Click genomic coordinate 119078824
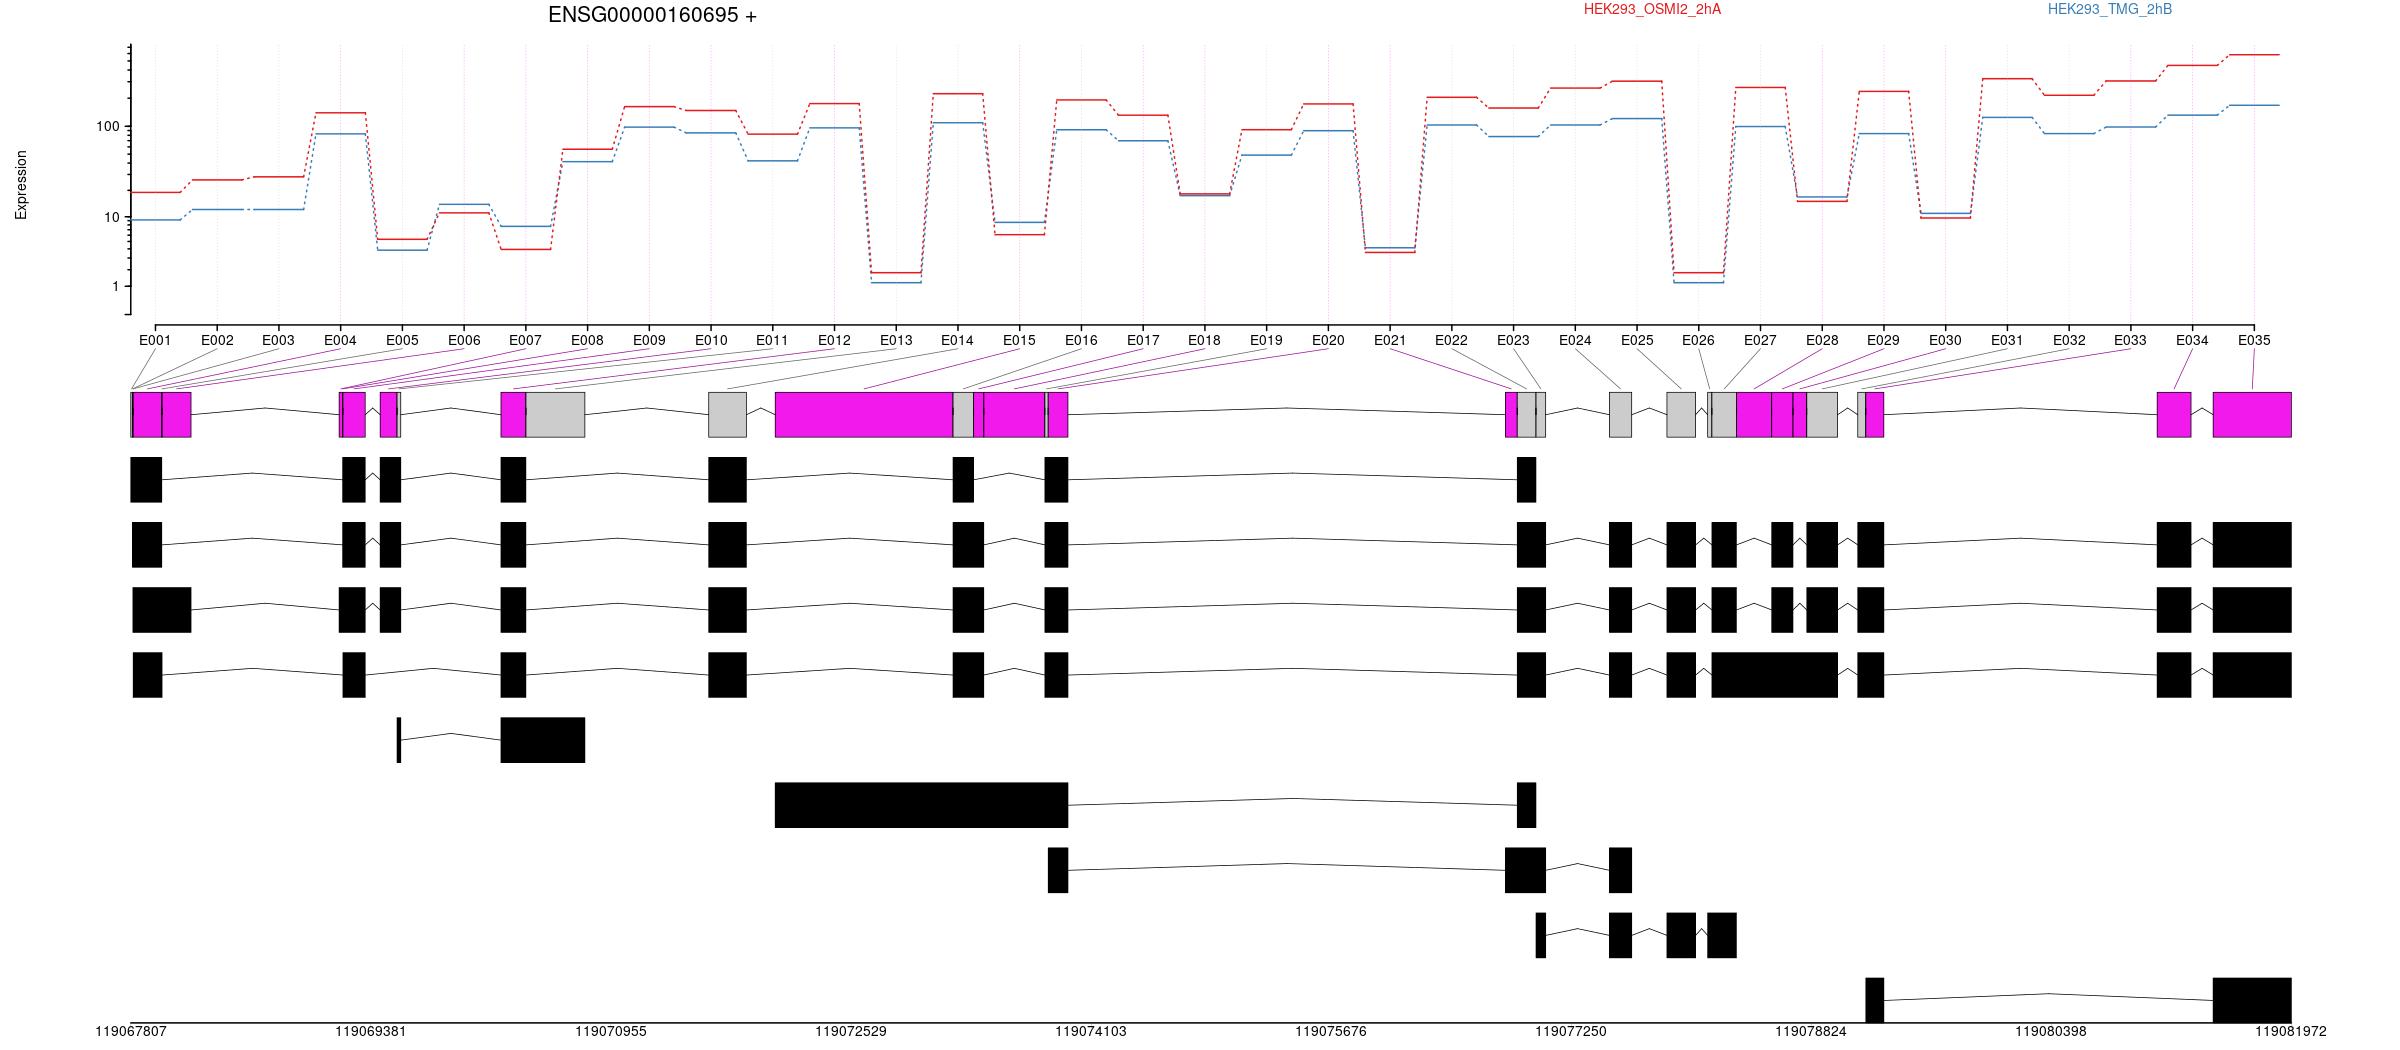Screen dimensions: 2400x1050 (1811, 1031)
